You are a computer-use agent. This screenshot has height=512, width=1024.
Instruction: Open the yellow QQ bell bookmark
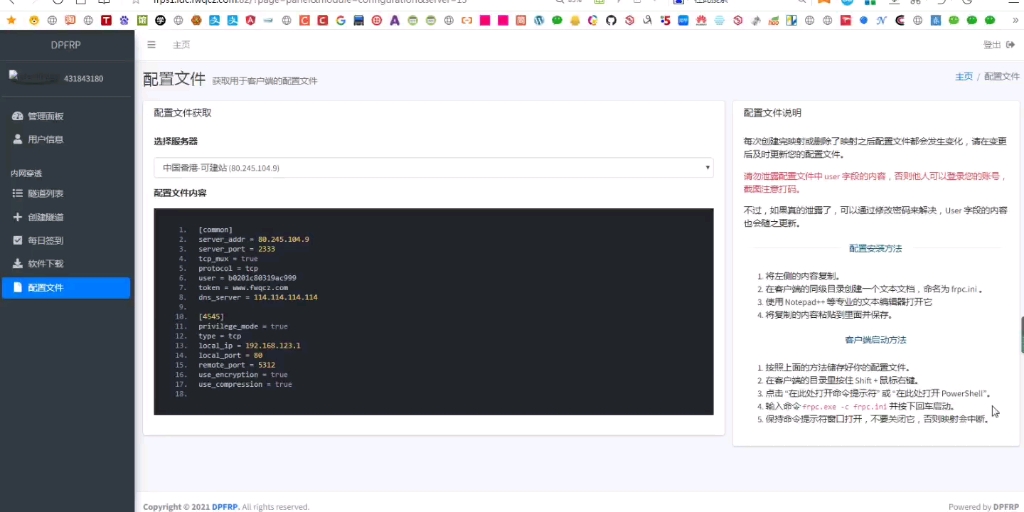[x=575, y=20]
